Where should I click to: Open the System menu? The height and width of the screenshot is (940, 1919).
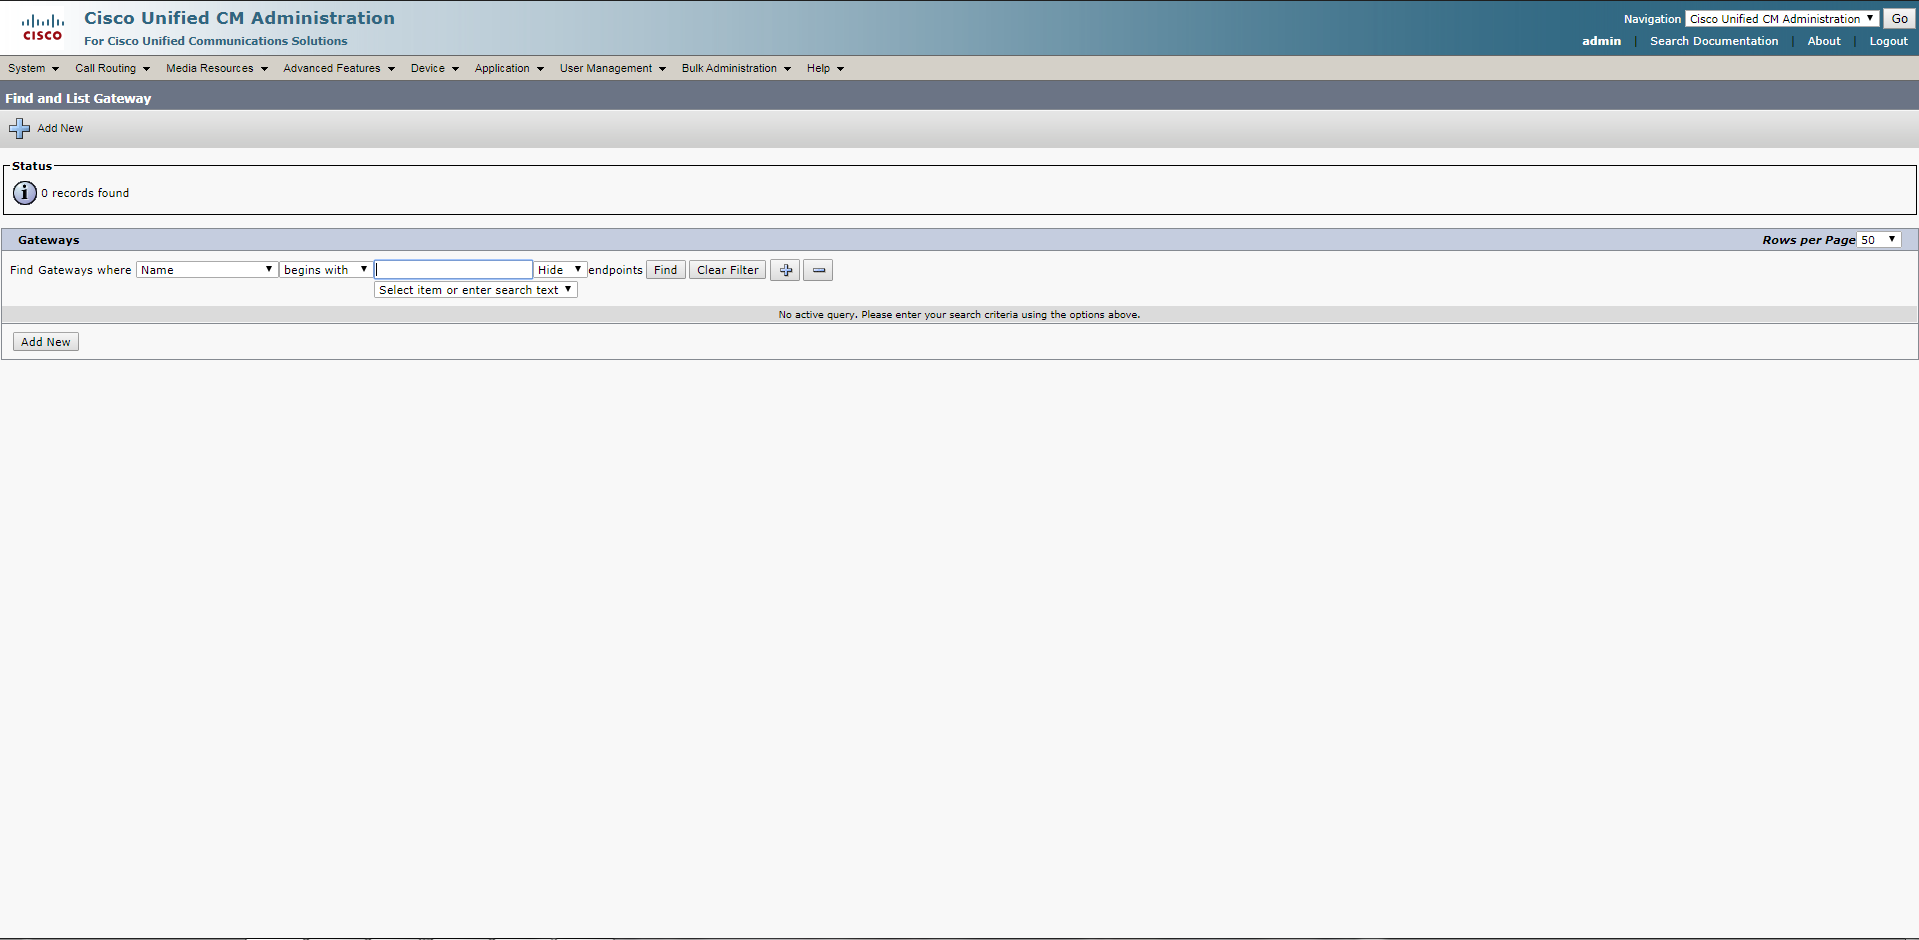coord(33,68)
